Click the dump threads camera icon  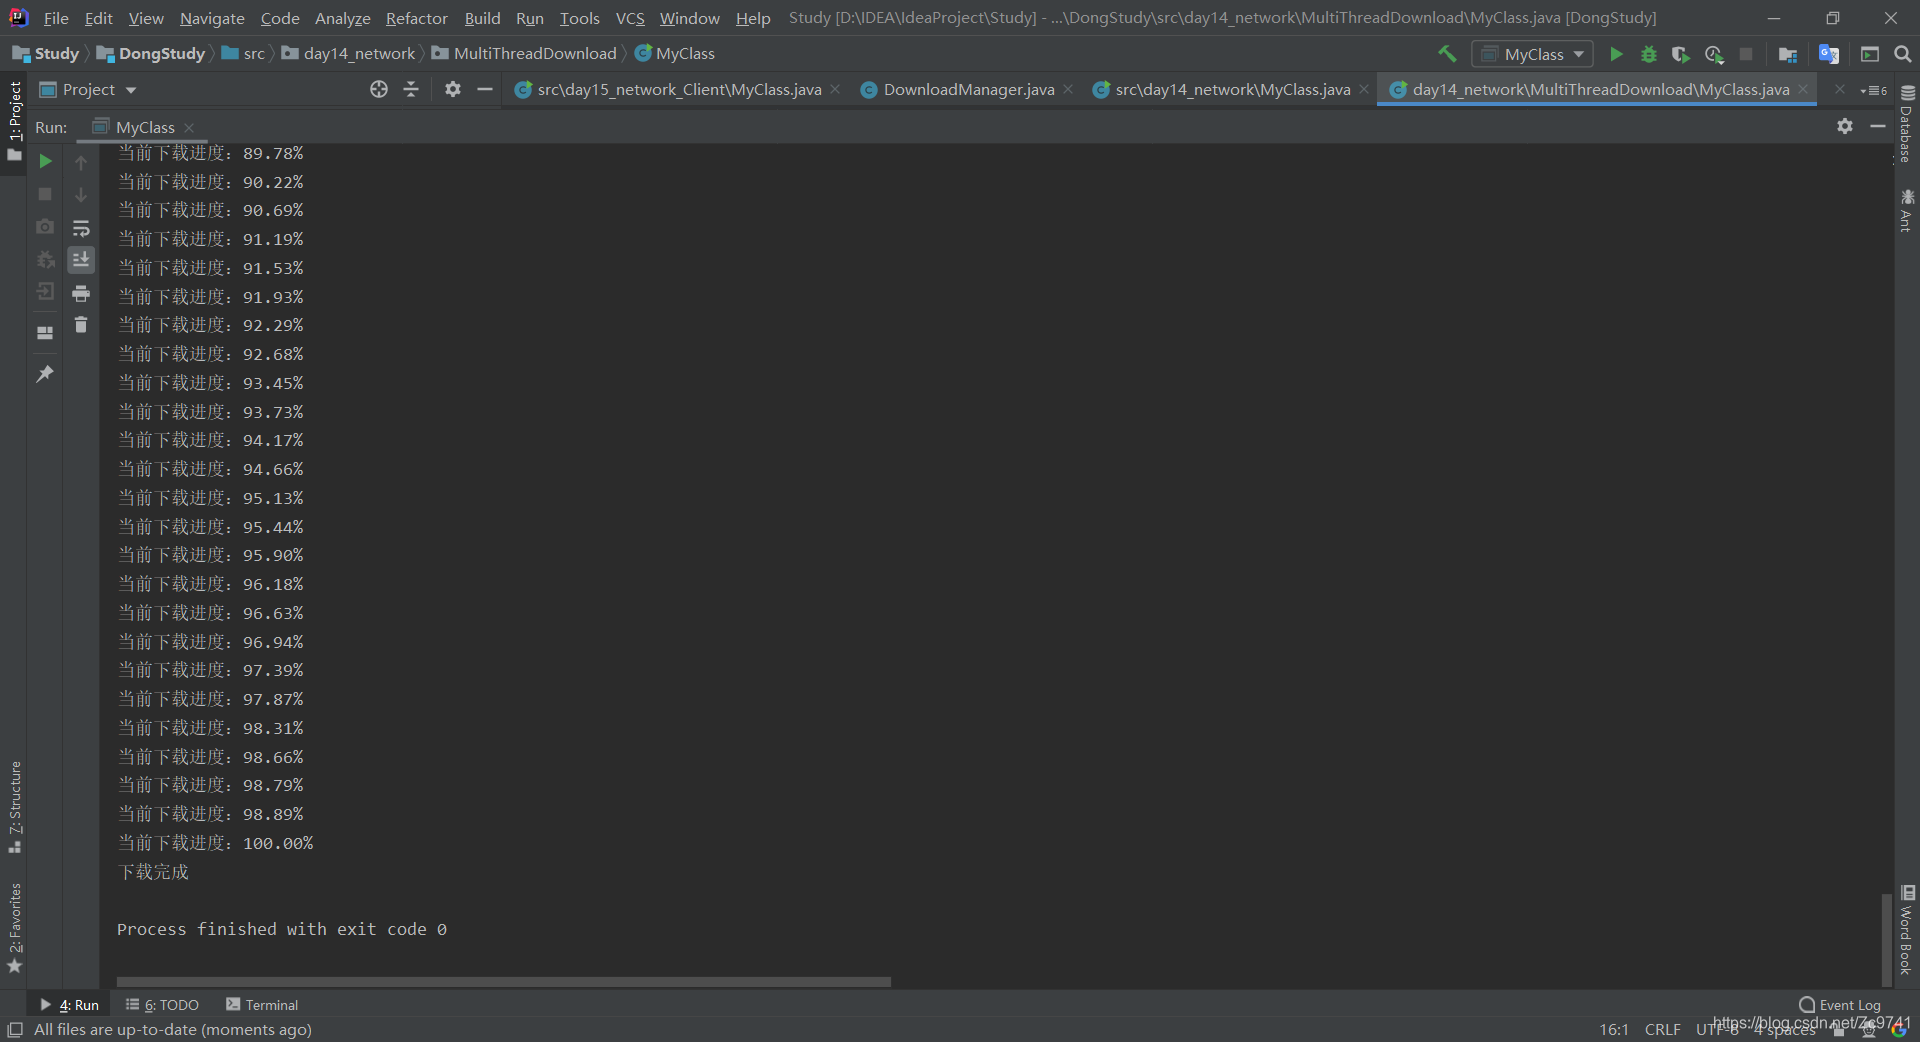pos(45,227)
